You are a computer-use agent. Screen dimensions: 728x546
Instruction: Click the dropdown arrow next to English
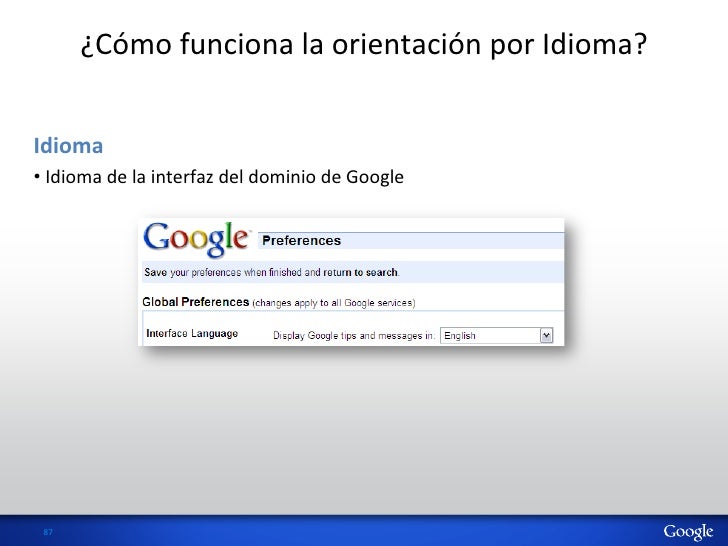click(x=546, y=335)
